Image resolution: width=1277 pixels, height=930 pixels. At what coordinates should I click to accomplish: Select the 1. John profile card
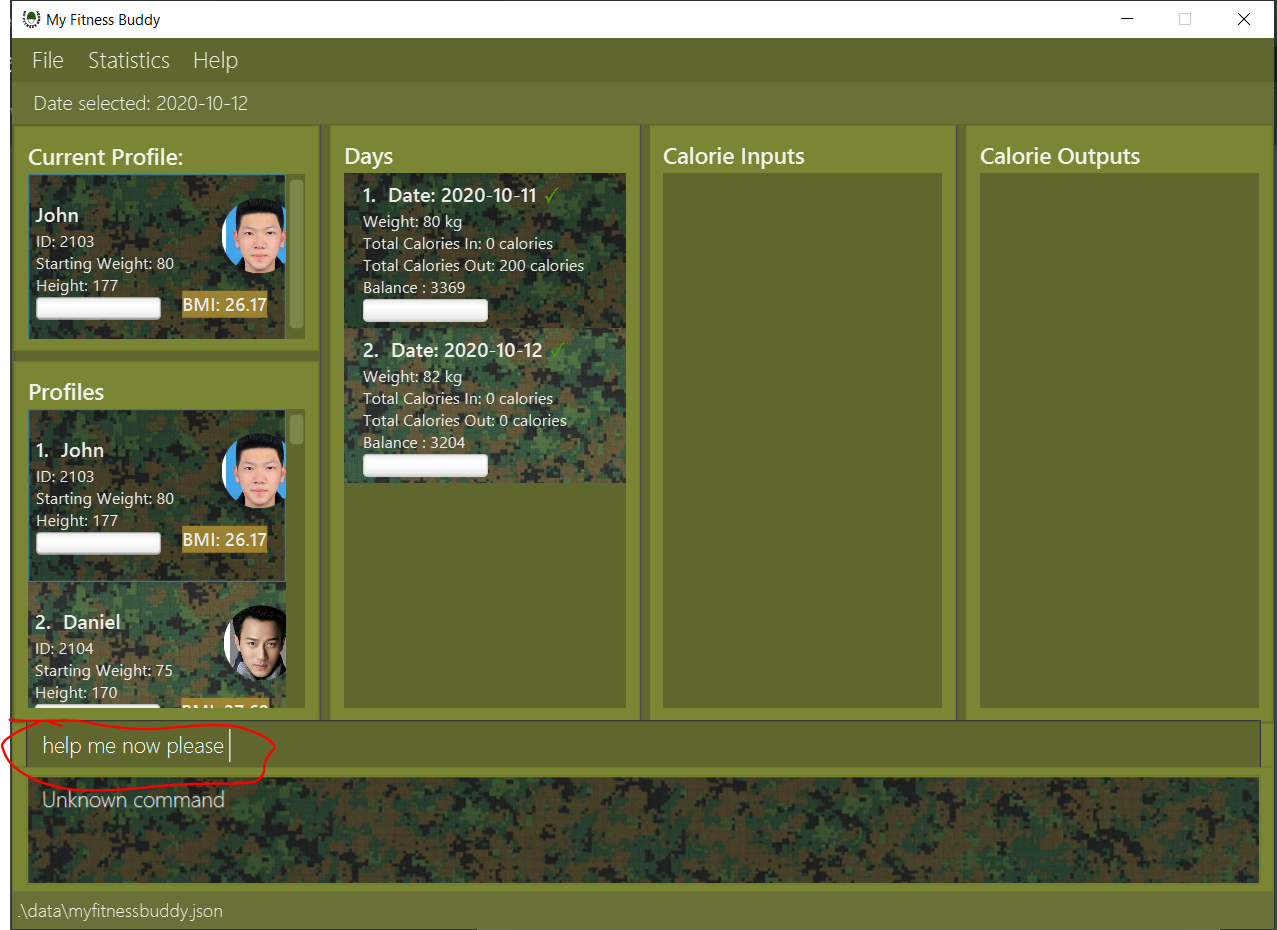point(157,496)
